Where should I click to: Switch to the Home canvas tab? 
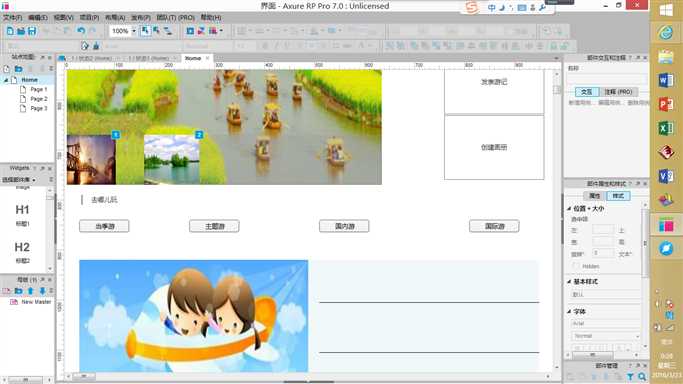pos(193,58)
